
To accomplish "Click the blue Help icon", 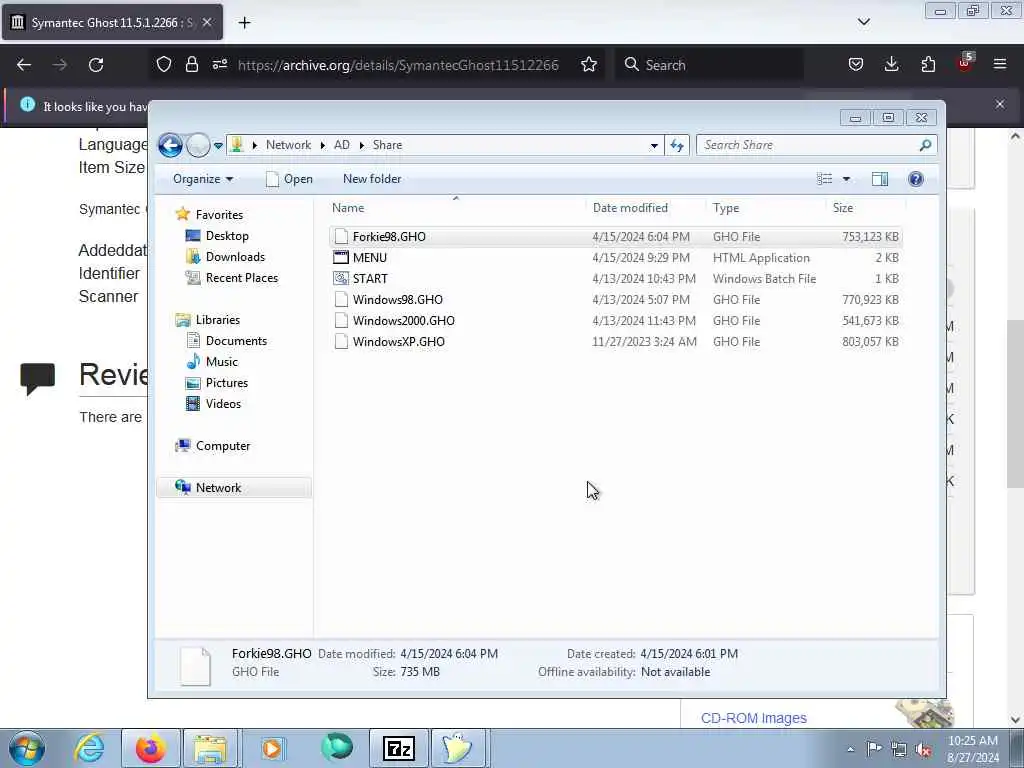I will tap(916, 179).
